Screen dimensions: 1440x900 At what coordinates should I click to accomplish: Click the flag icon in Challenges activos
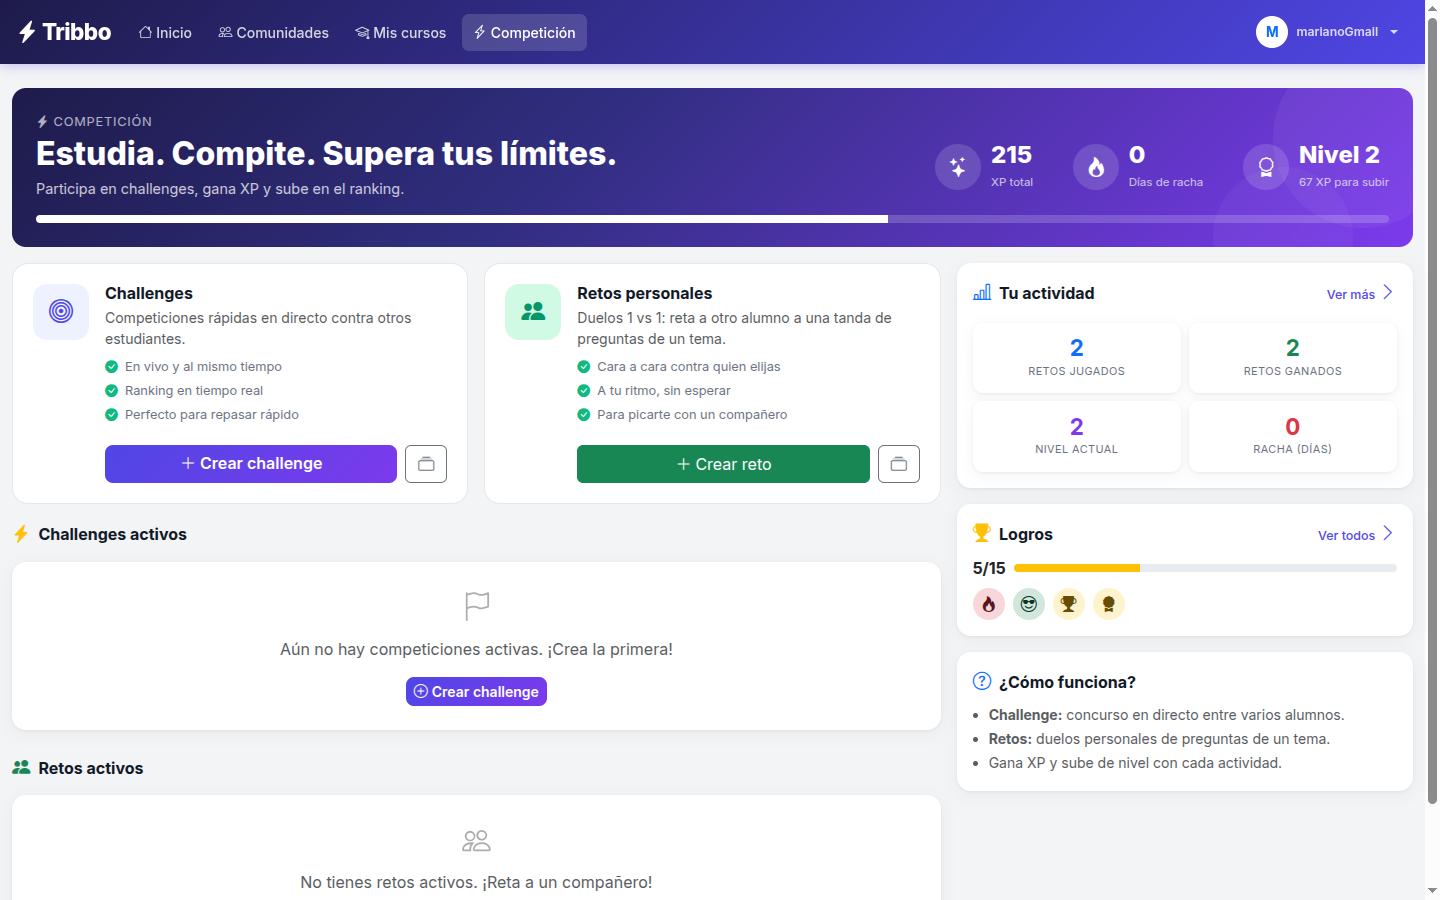point(477,606)
